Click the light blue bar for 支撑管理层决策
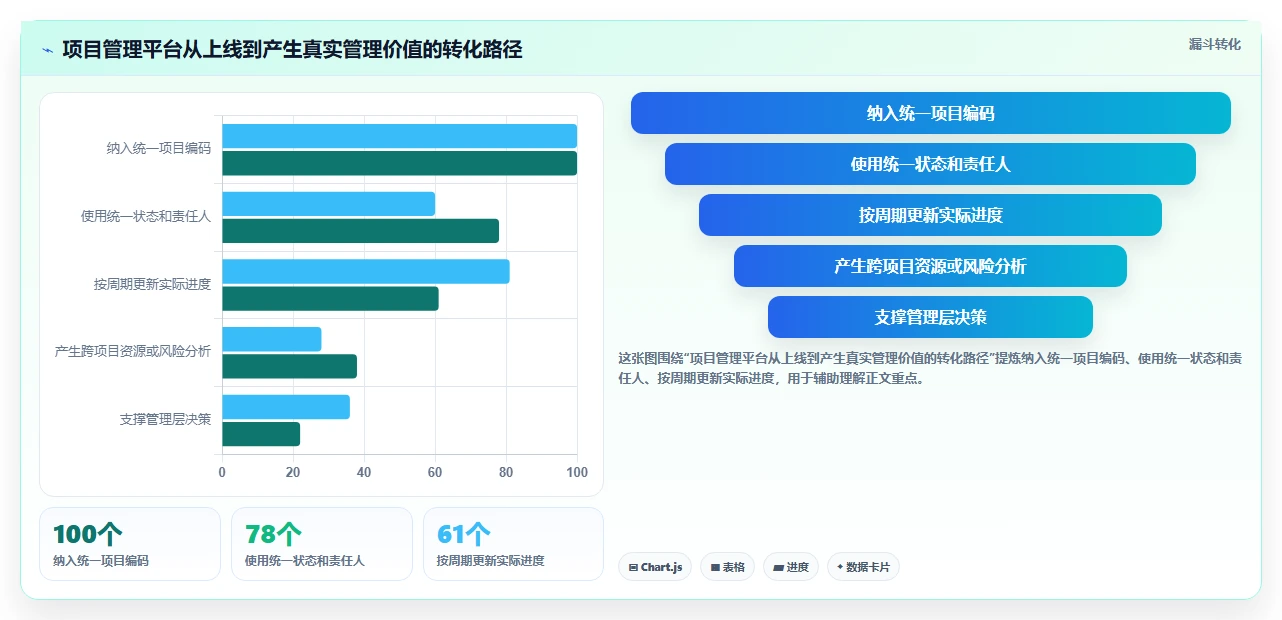 tap(286, 407)
